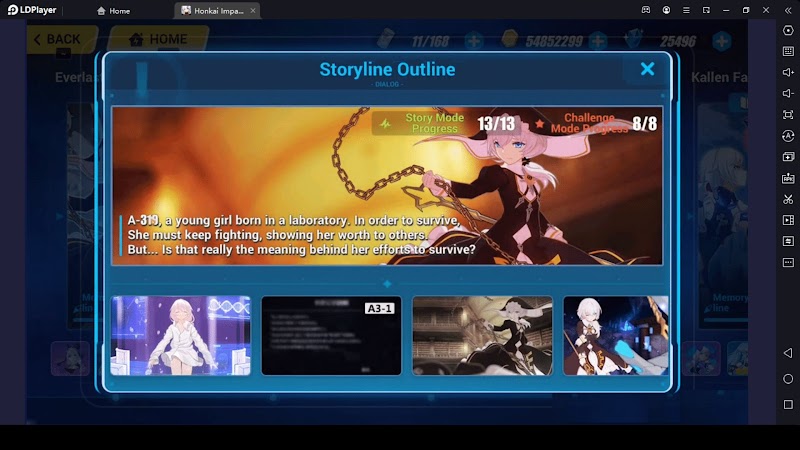Image resolution: width=800 pixels, height=450 pixels.
Task: Open LDPlayer hamburger menu
Action: [x=686, y=10]
